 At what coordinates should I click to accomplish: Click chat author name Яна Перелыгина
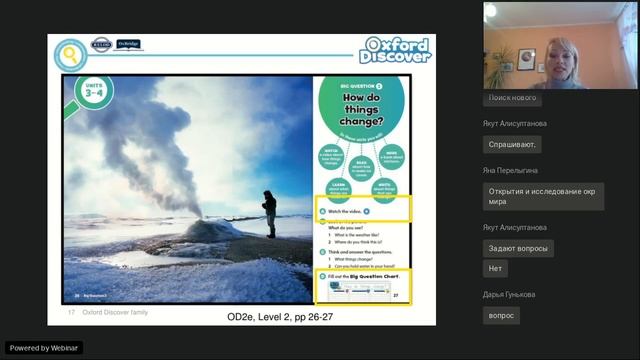coord(510,171)
